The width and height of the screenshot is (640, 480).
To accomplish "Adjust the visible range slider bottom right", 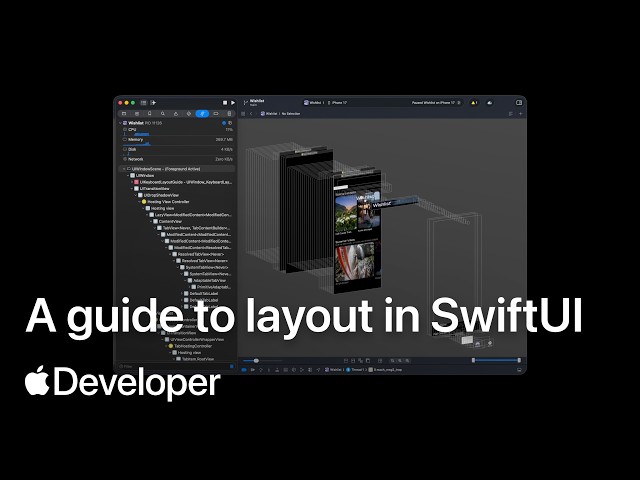I will pos(496,360).
